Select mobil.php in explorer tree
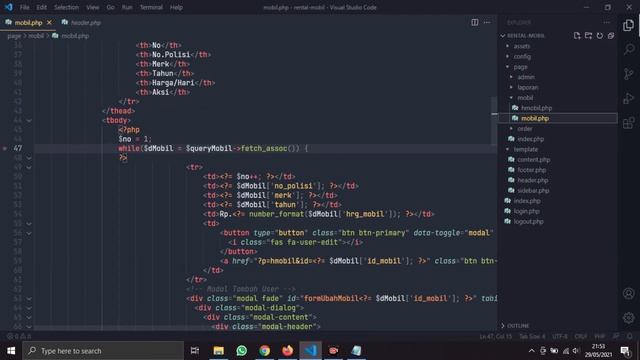This screenshot has width=640, height=360. click(x=535, y=118)
